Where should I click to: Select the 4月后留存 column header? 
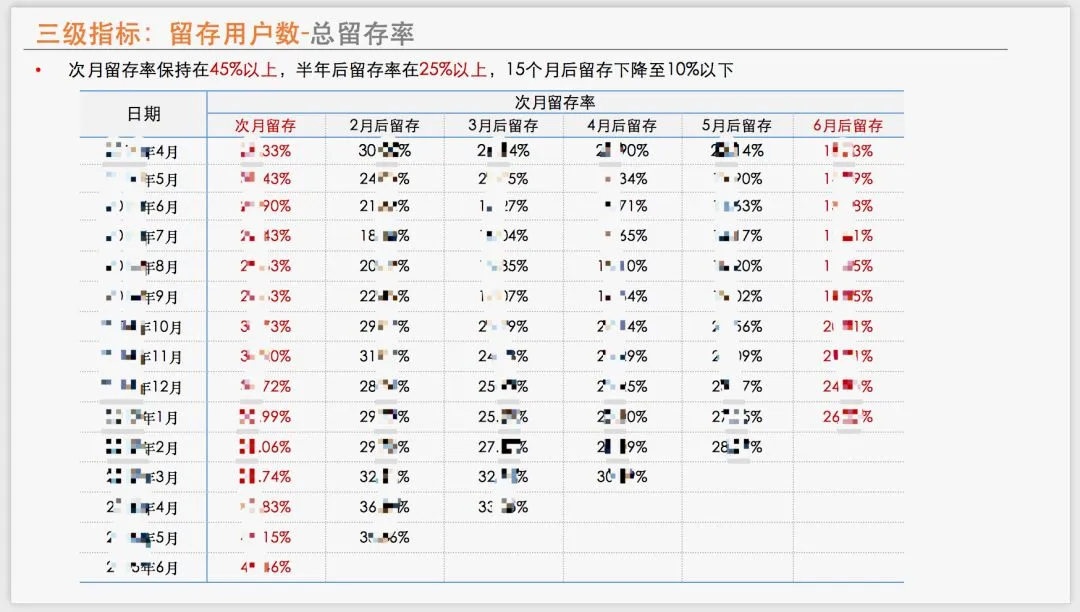click(x=622, y=126)
